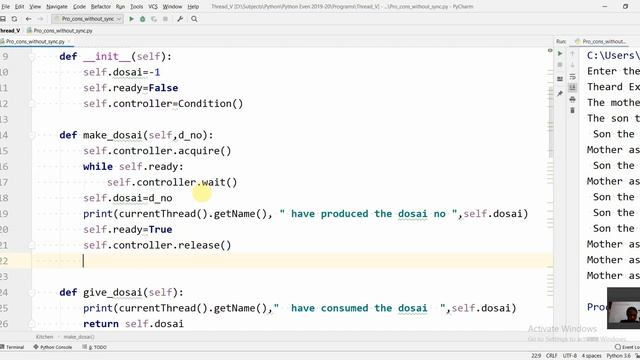Open Settings via the wrench icon
This screenshot has height=360, width=640.
point(180,19)
